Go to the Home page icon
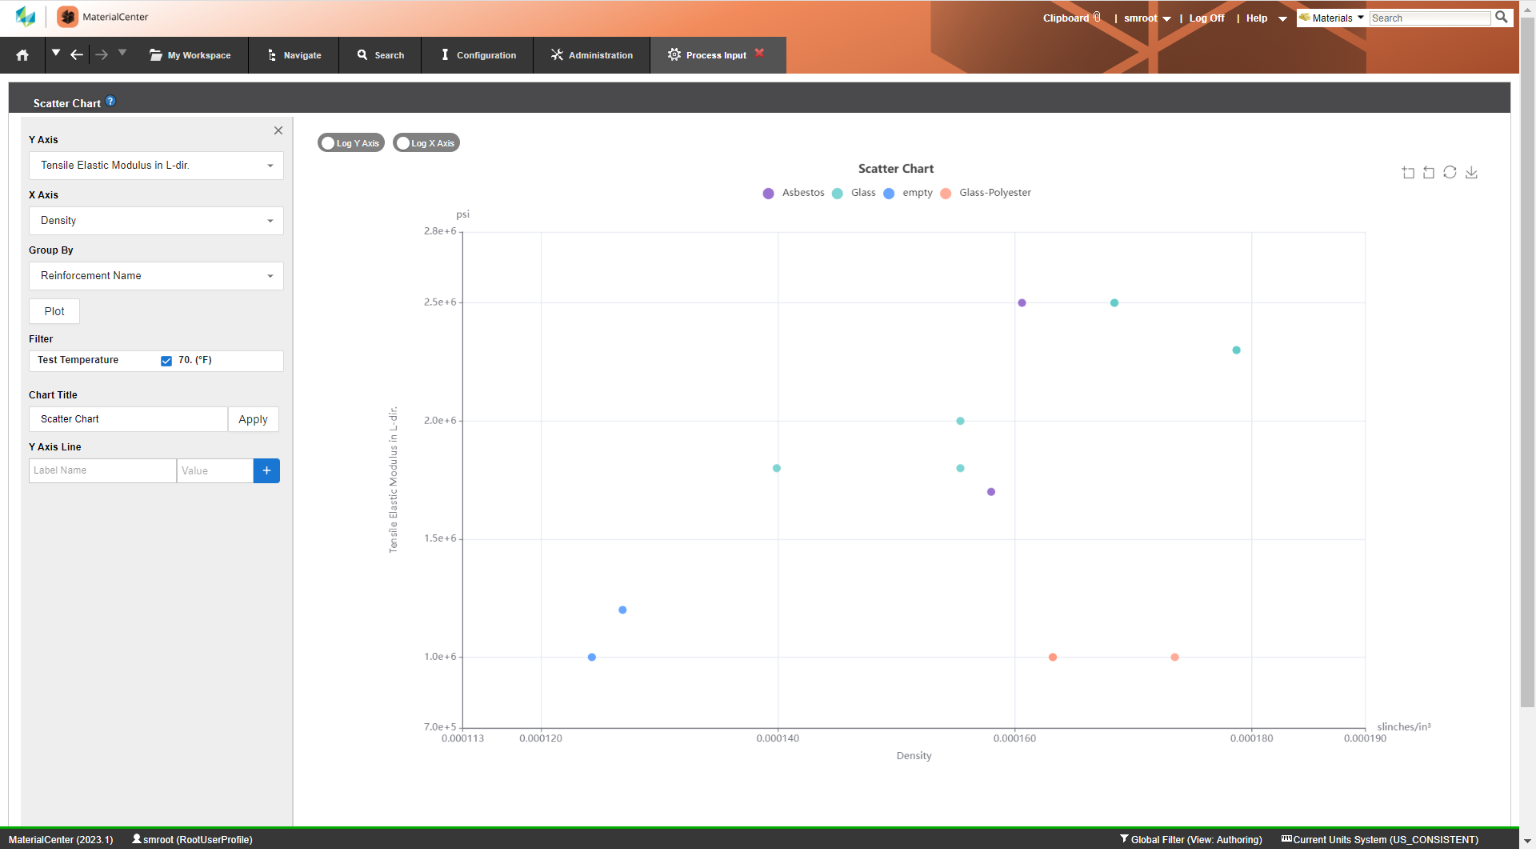1536x849 pixels. point(22,55)
